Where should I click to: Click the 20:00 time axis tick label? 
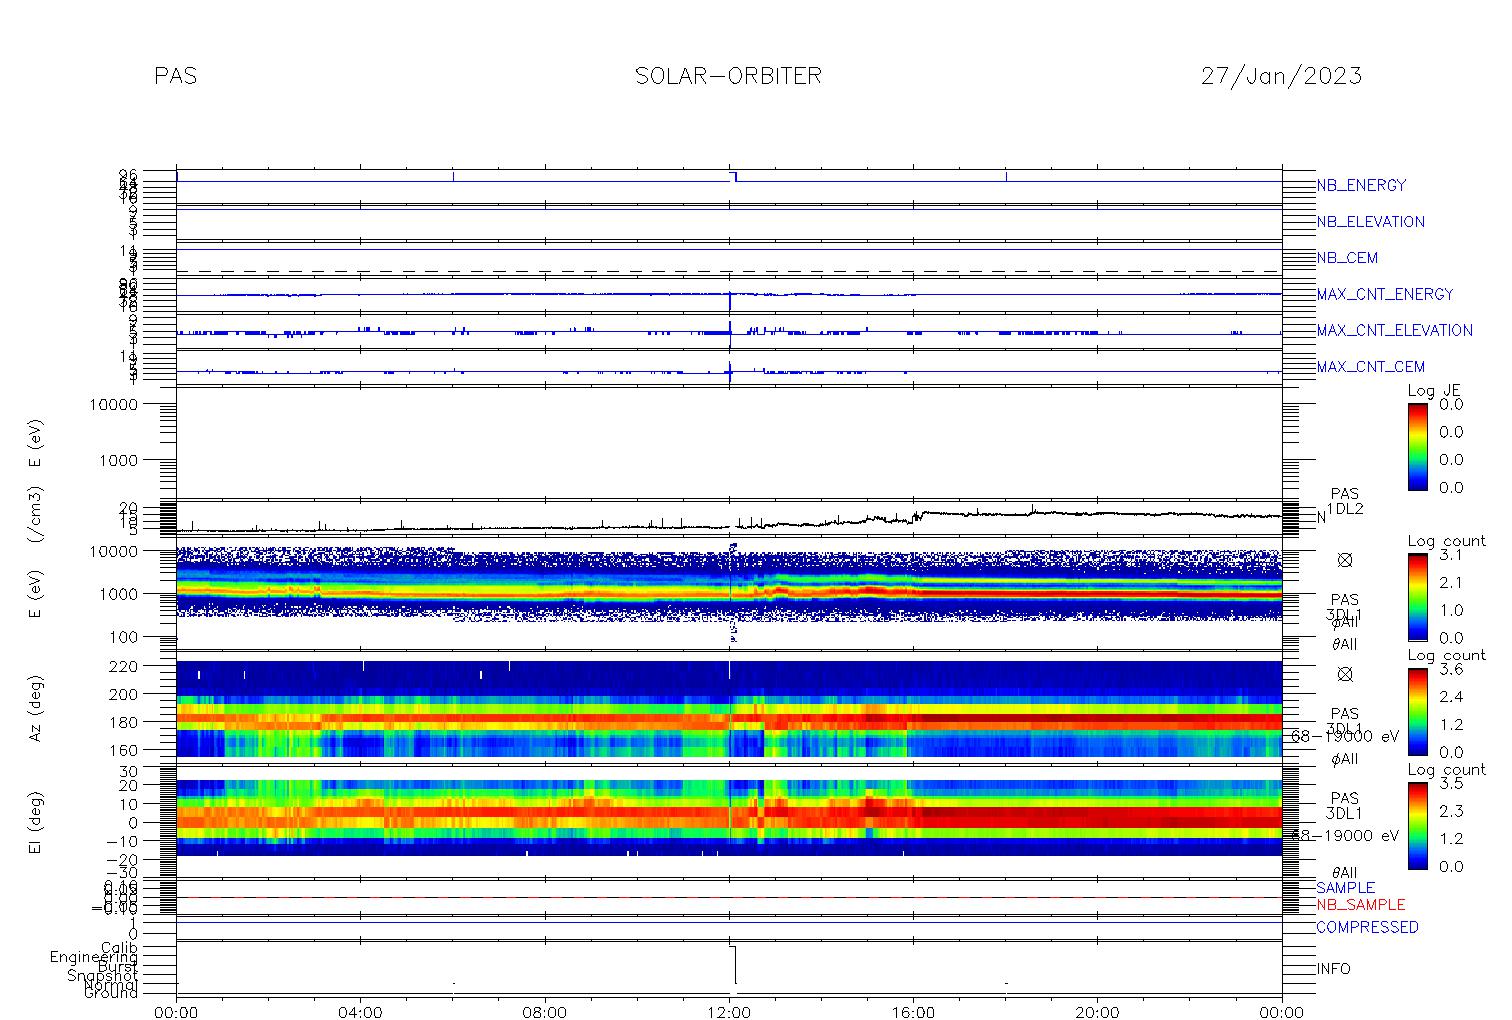coord(1098,1012)
